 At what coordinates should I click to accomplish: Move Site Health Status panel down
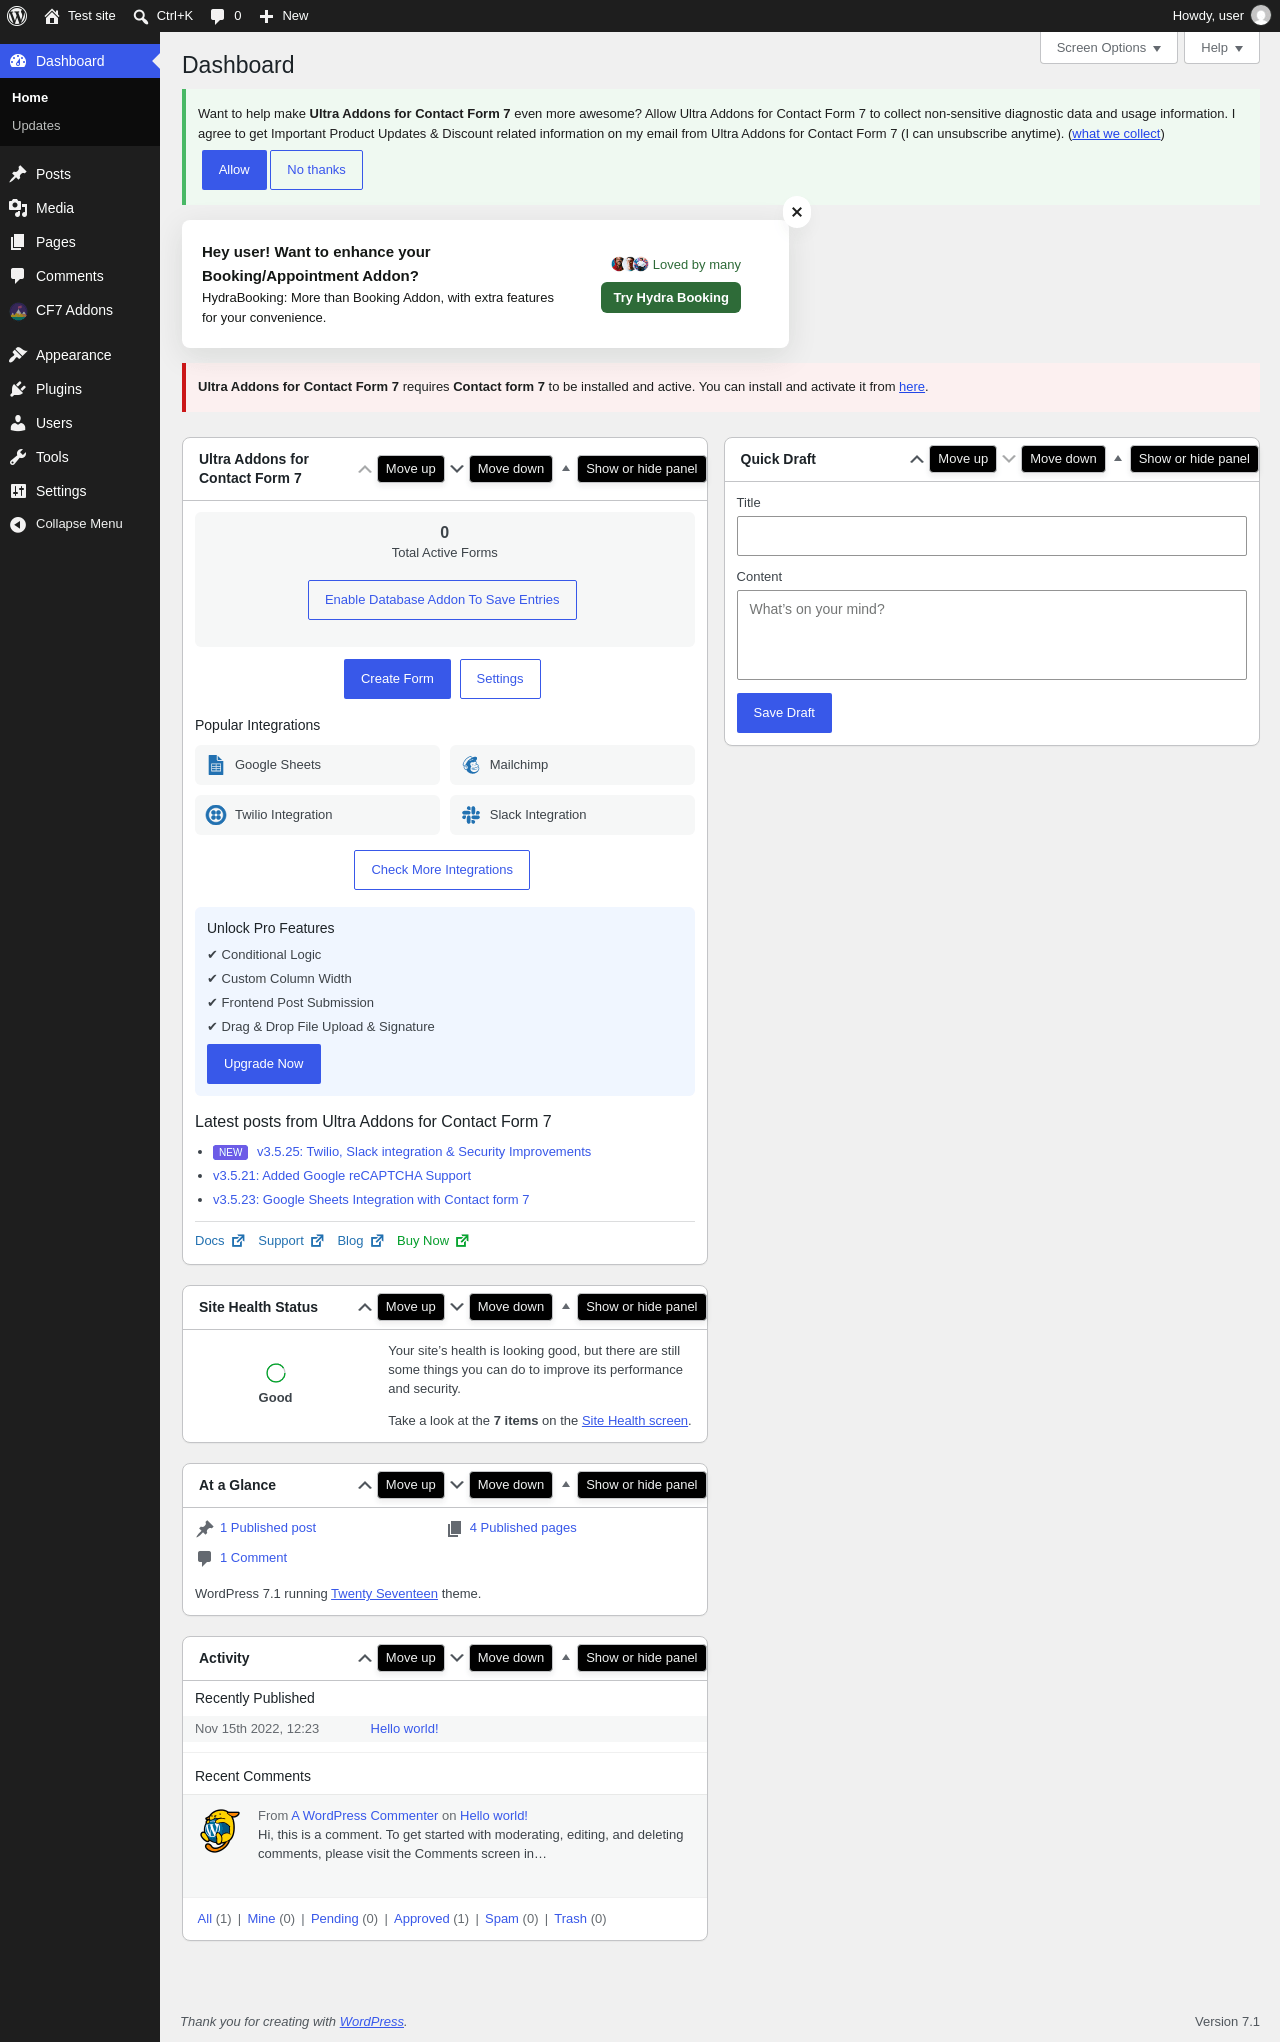(457, 1307)
